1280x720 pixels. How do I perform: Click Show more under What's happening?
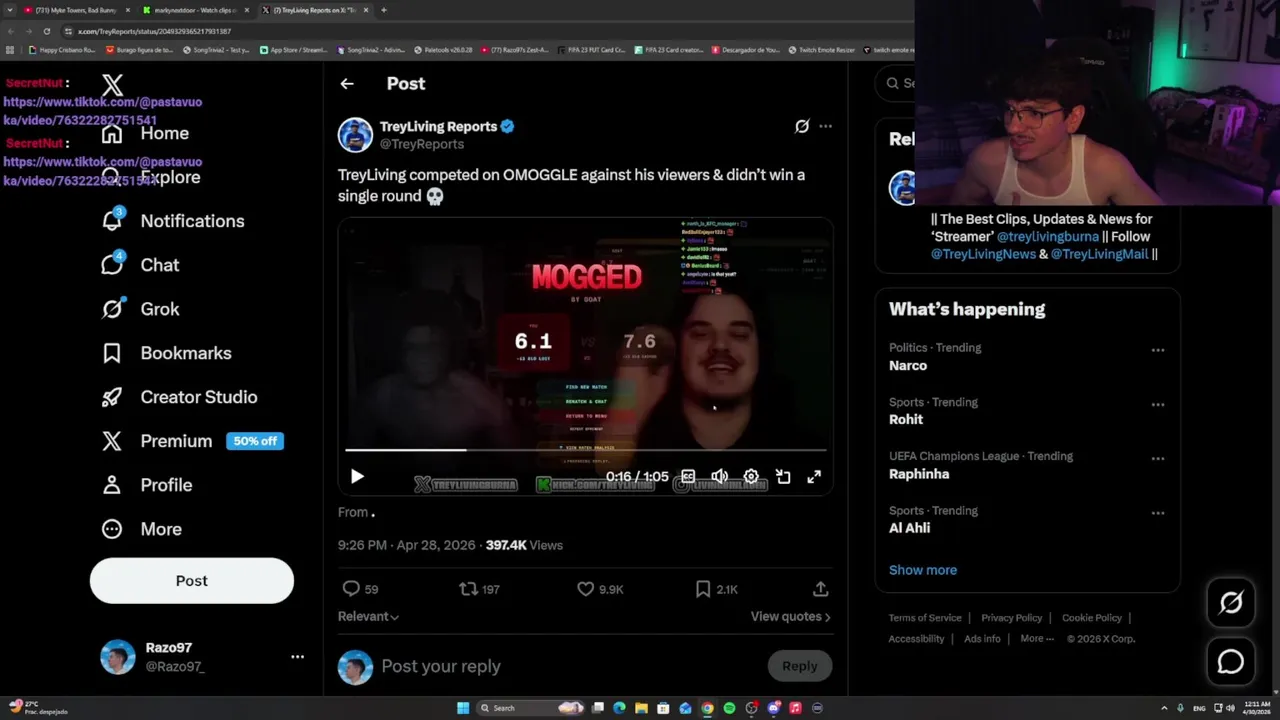tap(923, 570)
